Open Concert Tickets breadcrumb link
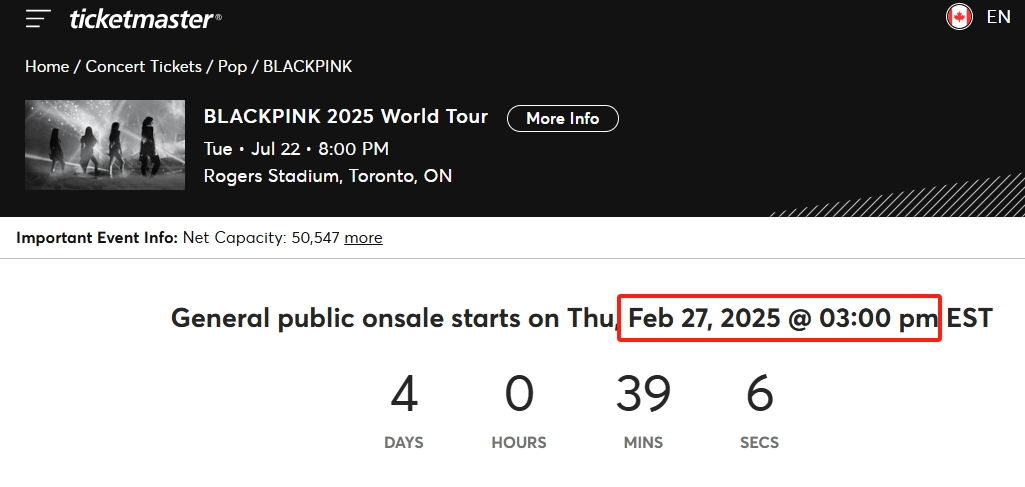This screenshot has width=1025, height=487. tap(143, 67)
